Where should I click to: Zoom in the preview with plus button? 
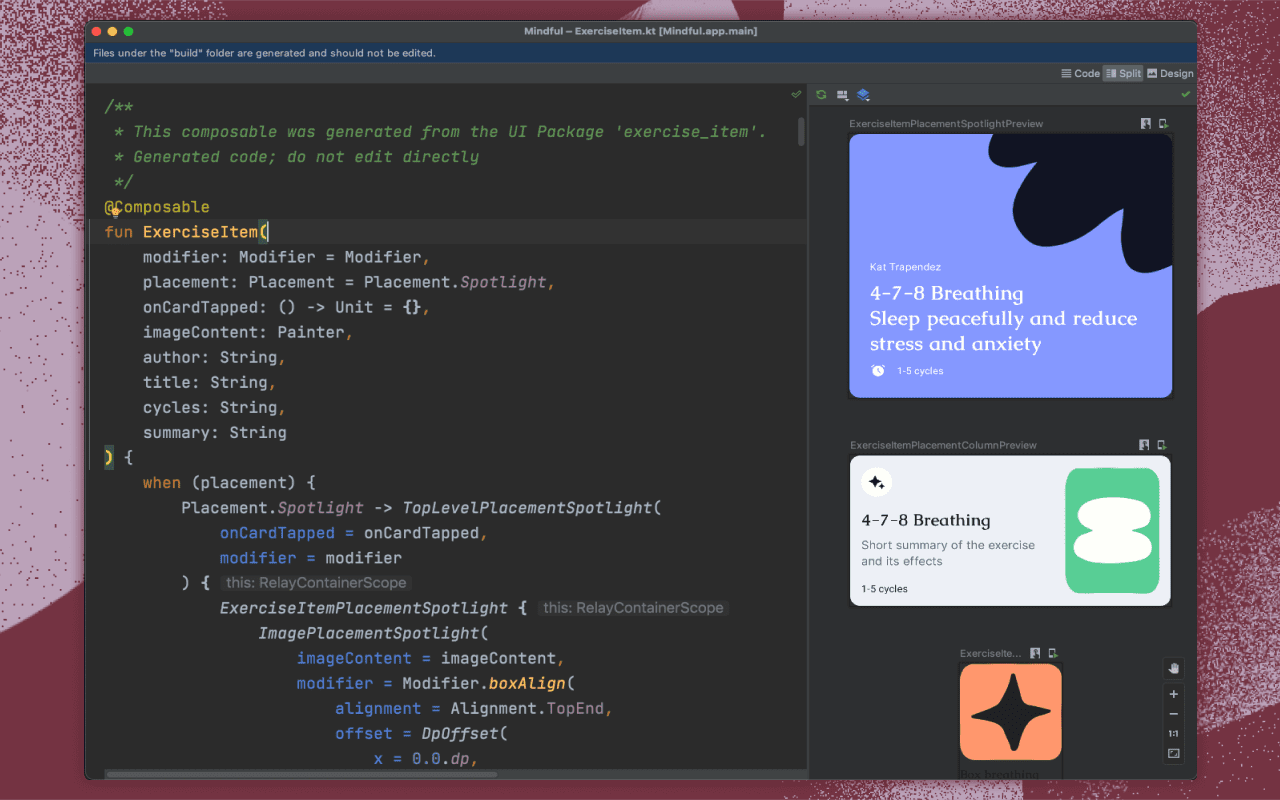point(1174,694)
